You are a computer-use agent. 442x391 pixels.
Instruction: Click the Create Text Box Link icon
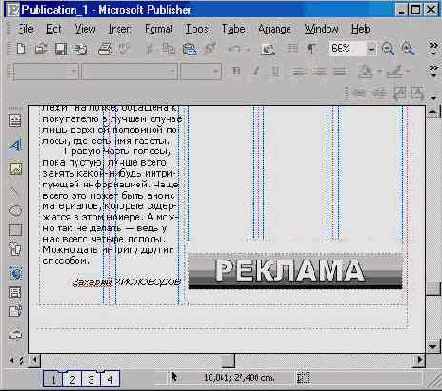[x=358, y=92]
